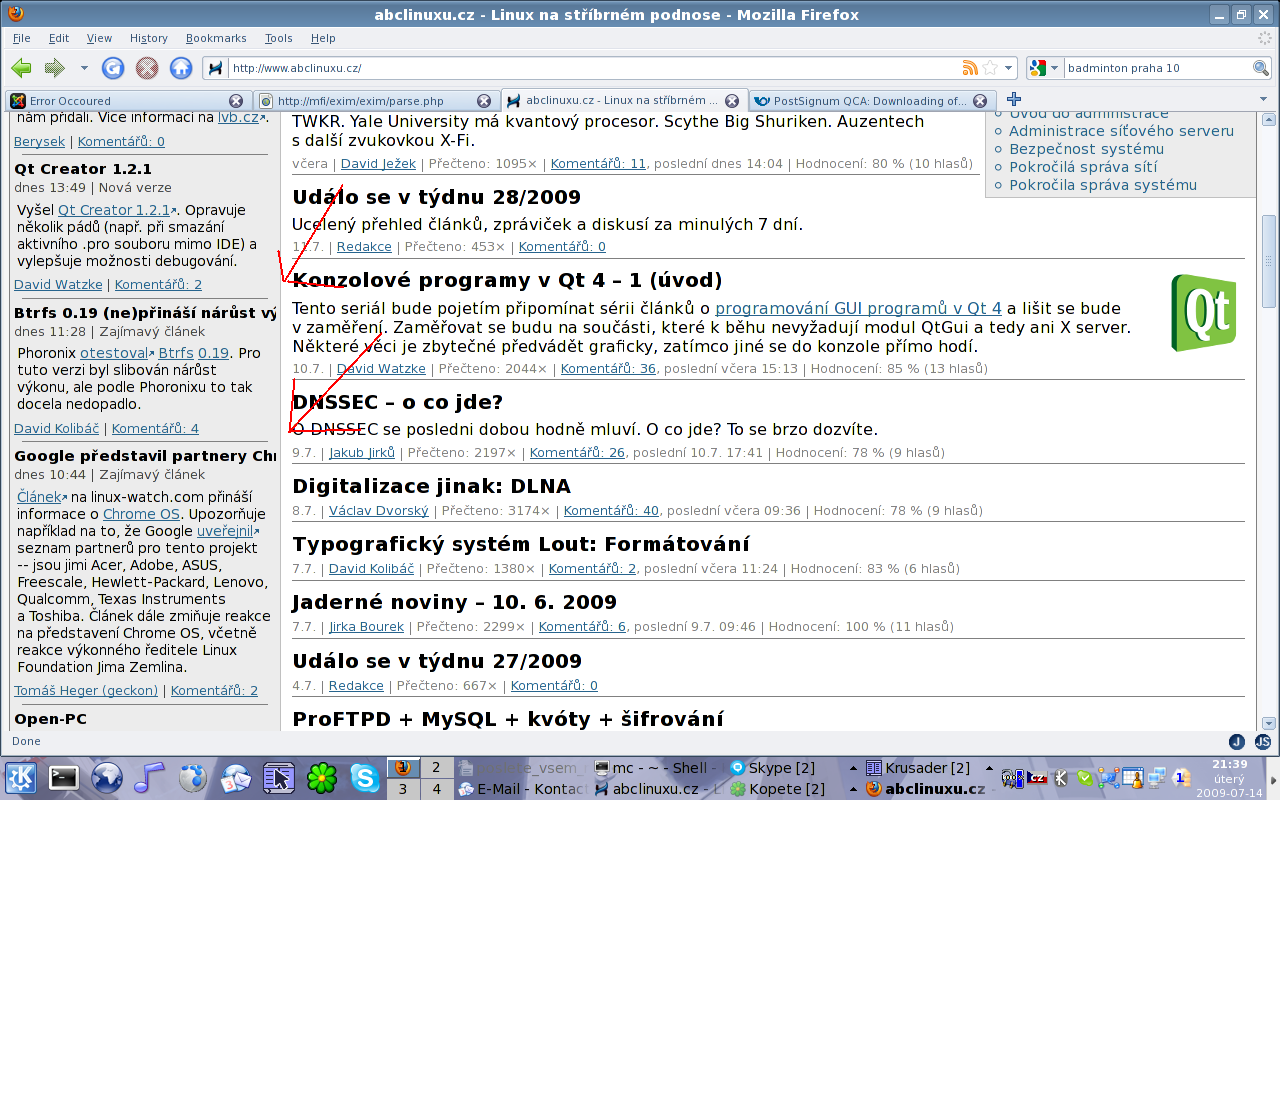This screenshot has height=1120, width=1280.
Task: Open the back/forward history dropdown arrow
Action: (x=84, y=68)
